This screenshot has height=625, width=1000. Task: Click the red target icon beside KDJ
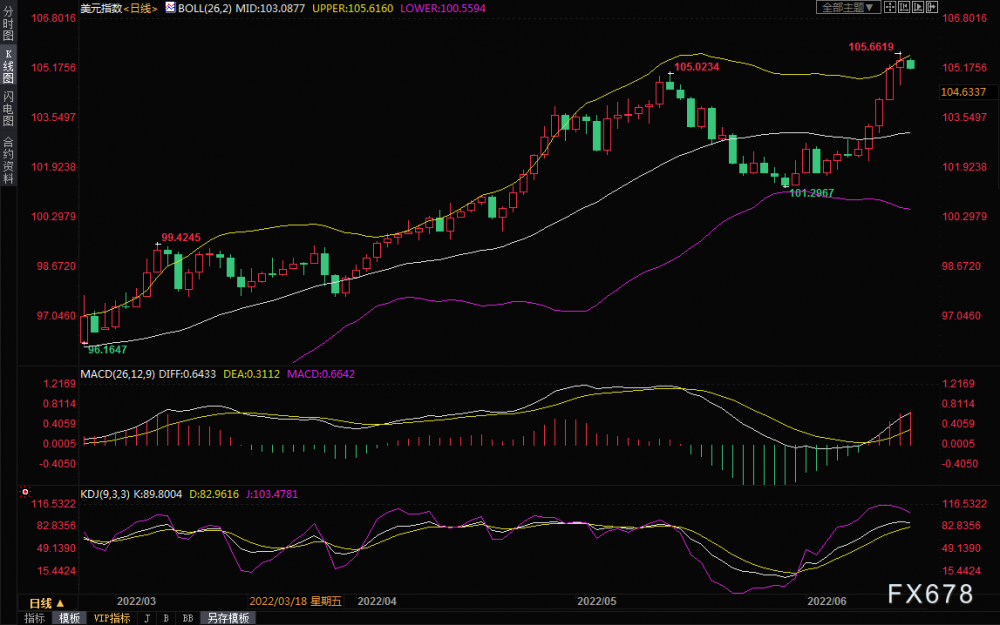[25, 492]
